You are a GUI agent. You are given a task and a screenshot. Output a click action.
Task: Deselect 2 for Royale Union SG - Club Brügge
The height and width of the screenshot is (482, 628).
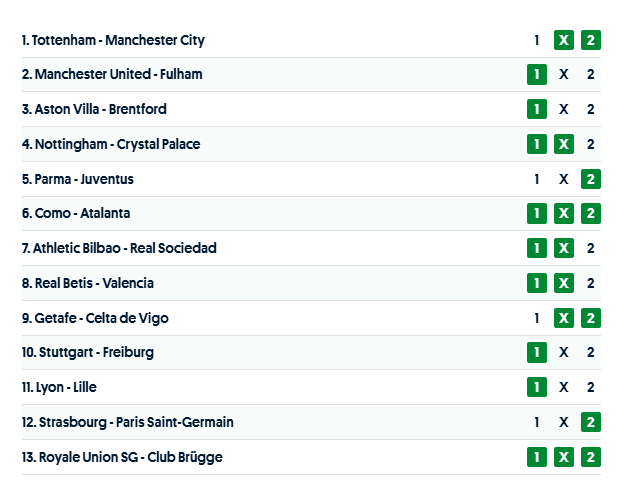point(591,457)
